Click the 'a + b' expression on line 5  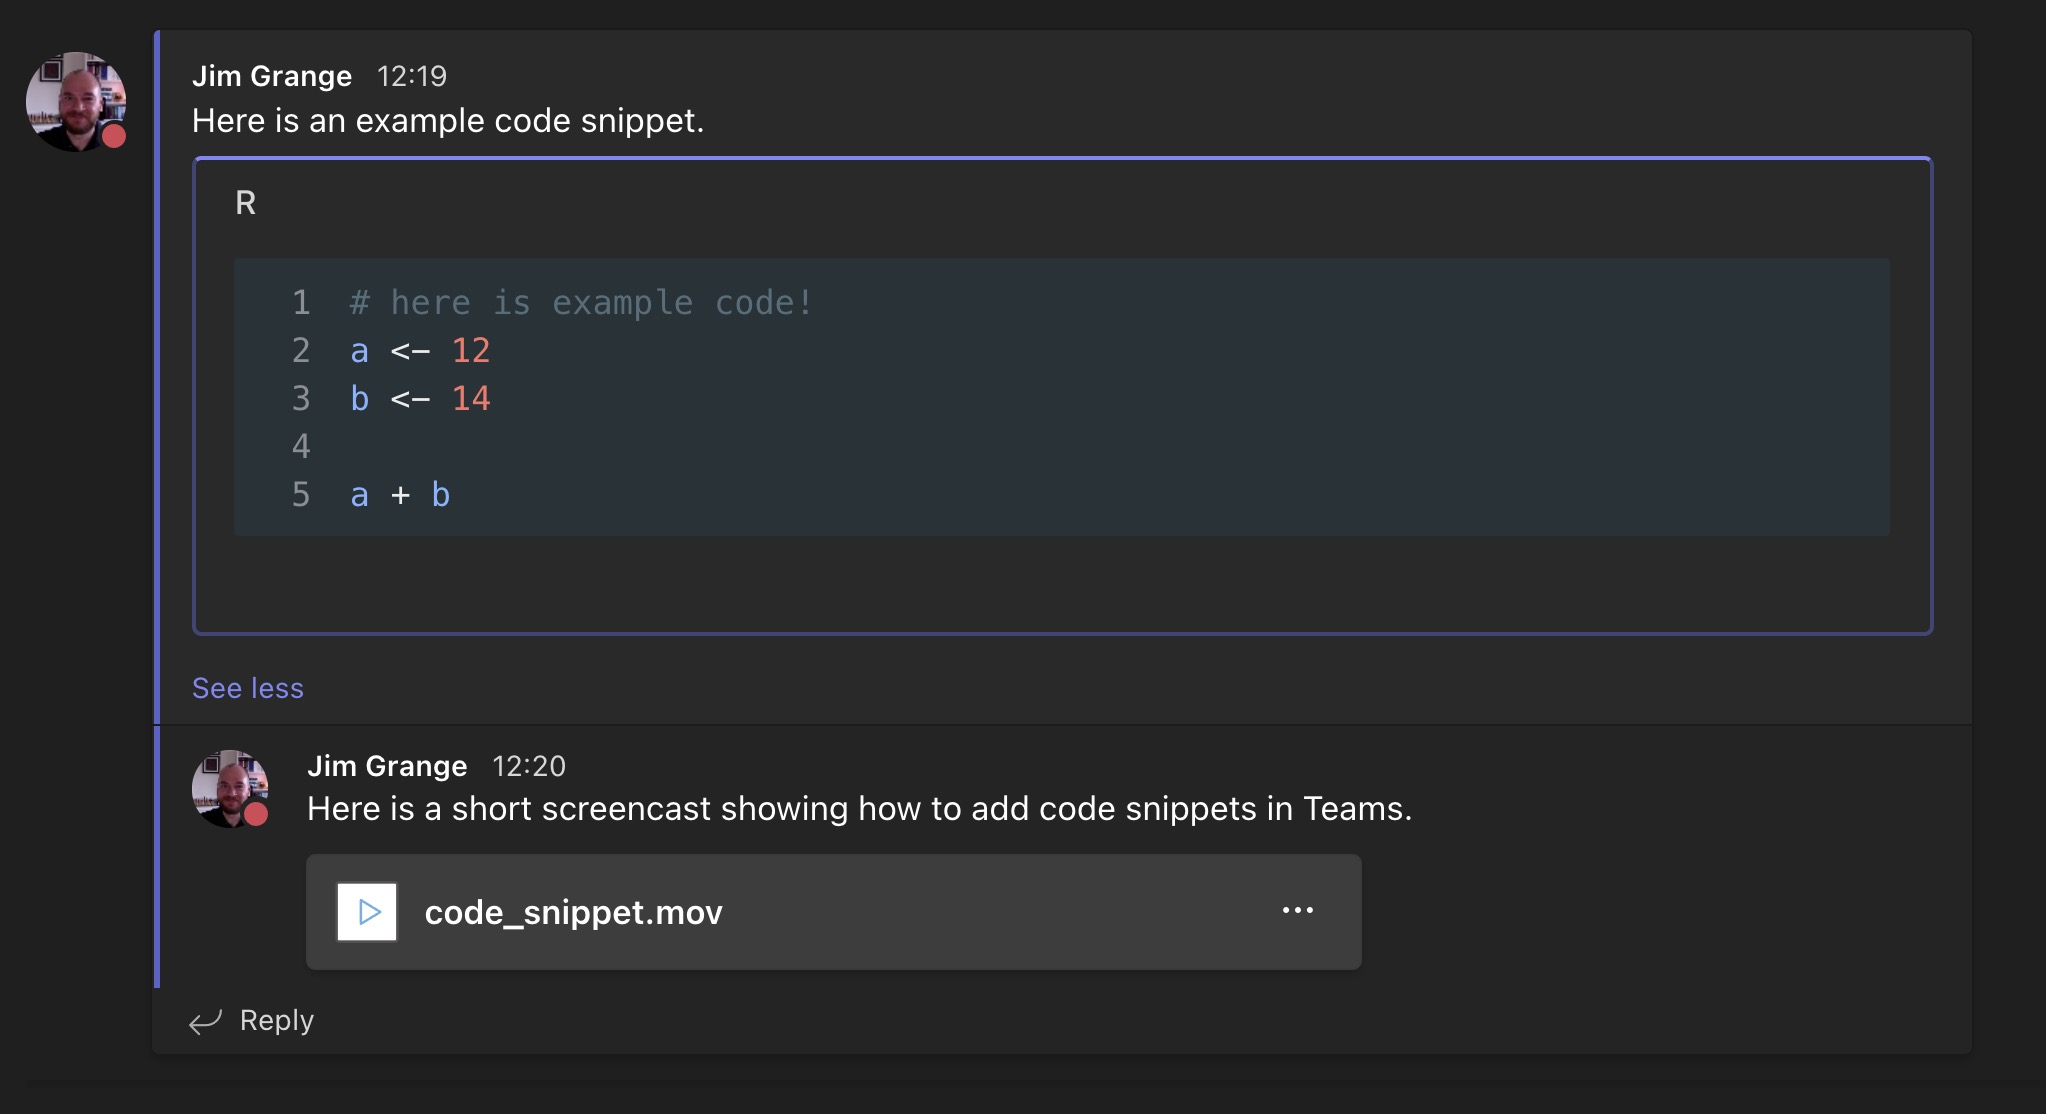(400, 494)
